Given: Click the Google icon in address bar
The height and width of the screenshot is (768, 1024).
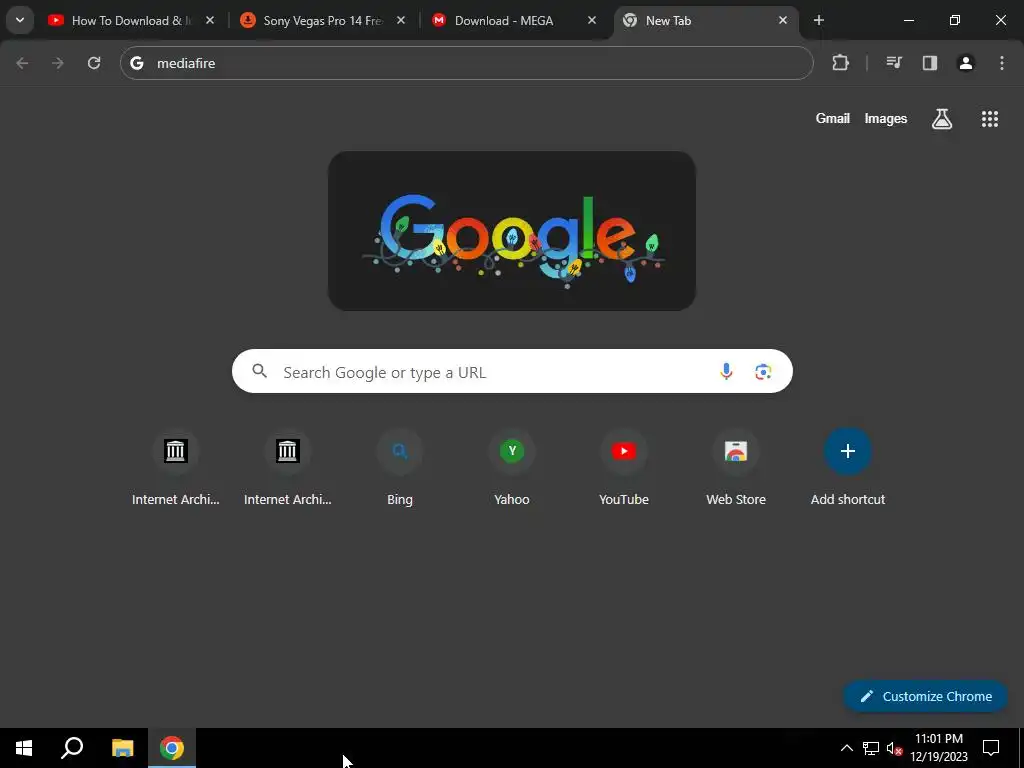Looking at the screenshot, I should click(x=136, y=63).
